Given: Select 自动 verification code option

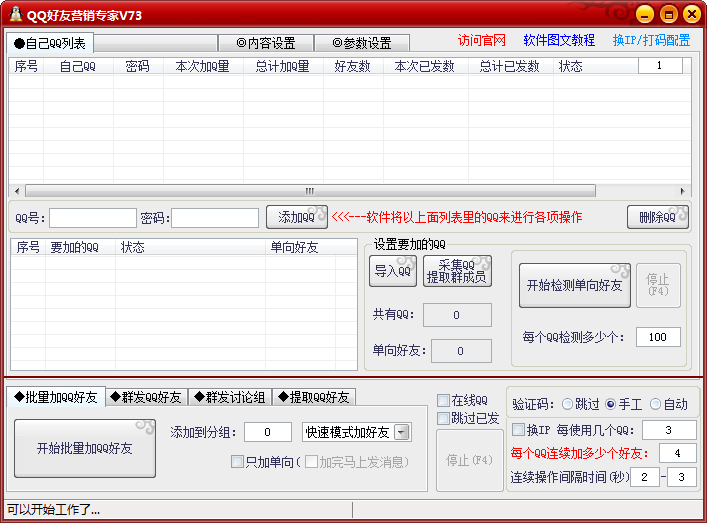Looking at the screenshot, I should (x=655, y=404).
